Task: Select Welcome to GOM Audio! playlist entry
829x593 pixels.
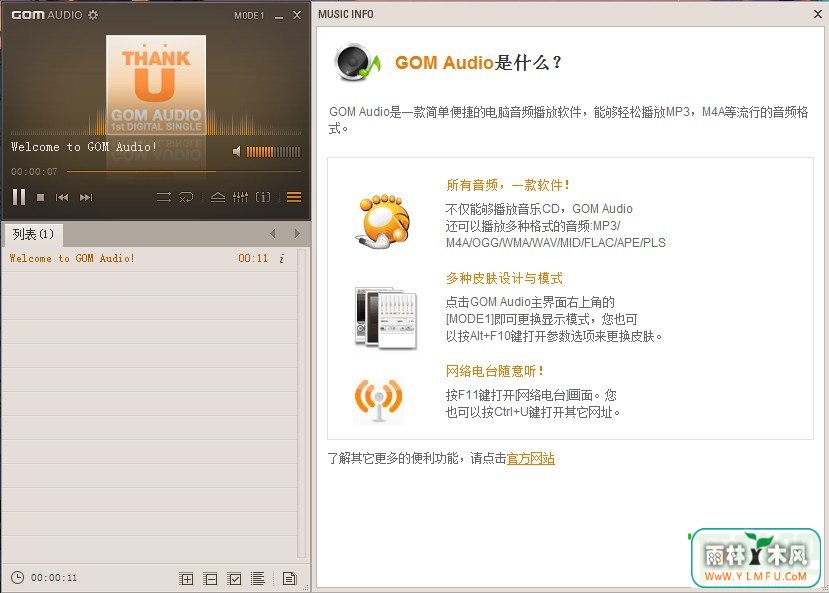Action: 149,258
